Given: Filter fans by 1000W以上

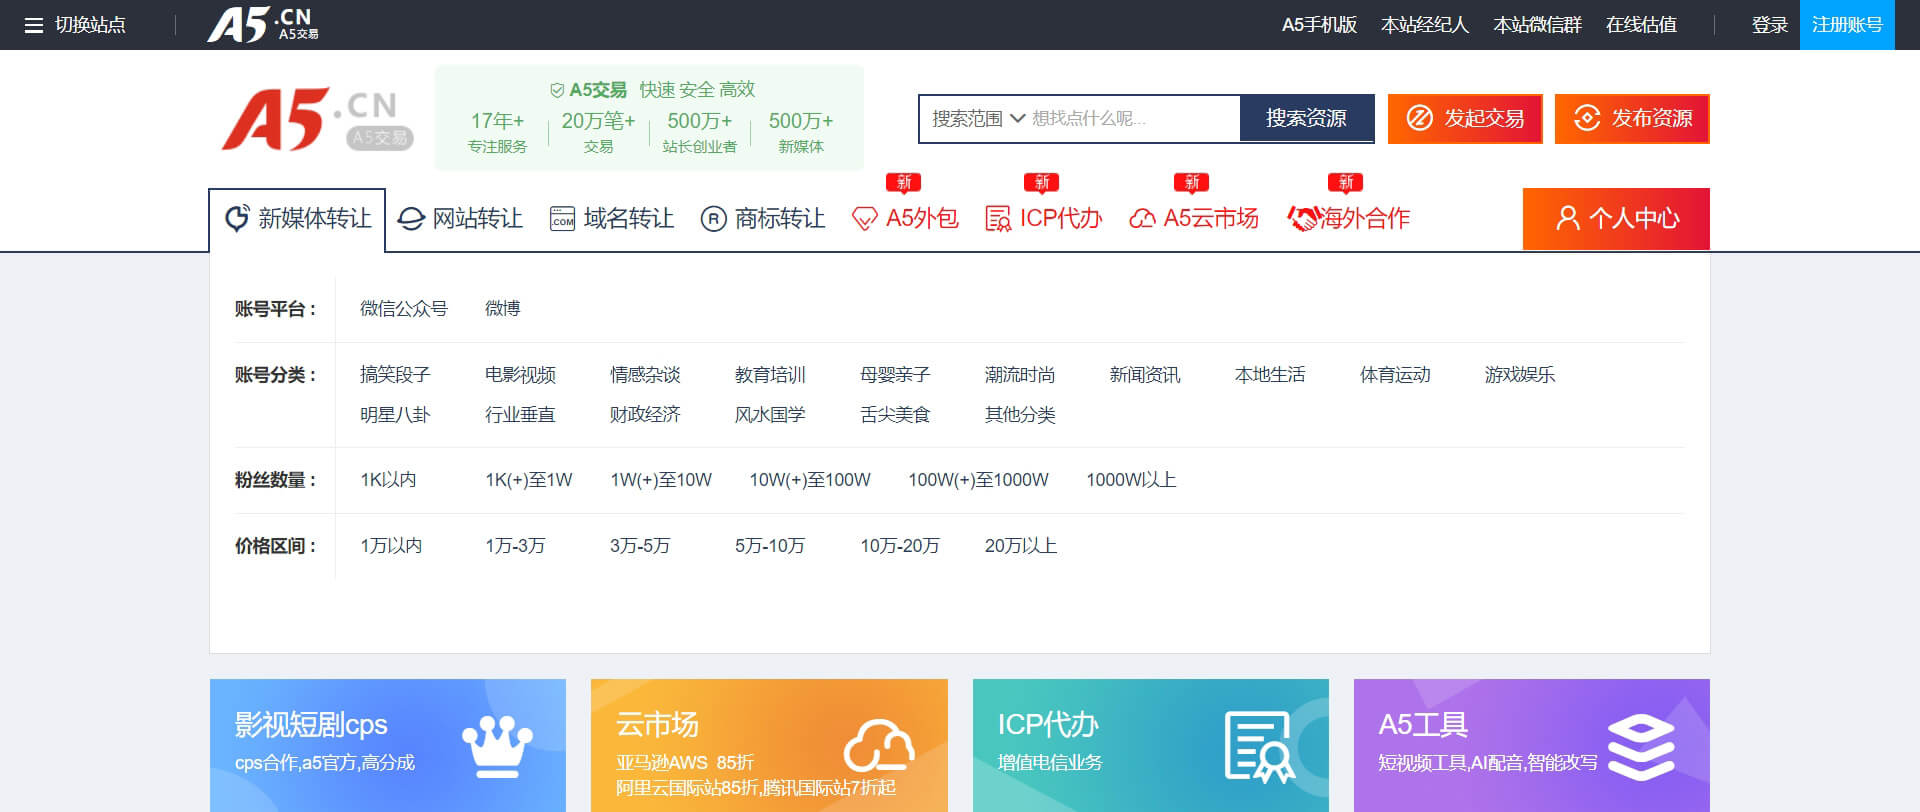Looking at the screenshot, I should coord(1131,480).
